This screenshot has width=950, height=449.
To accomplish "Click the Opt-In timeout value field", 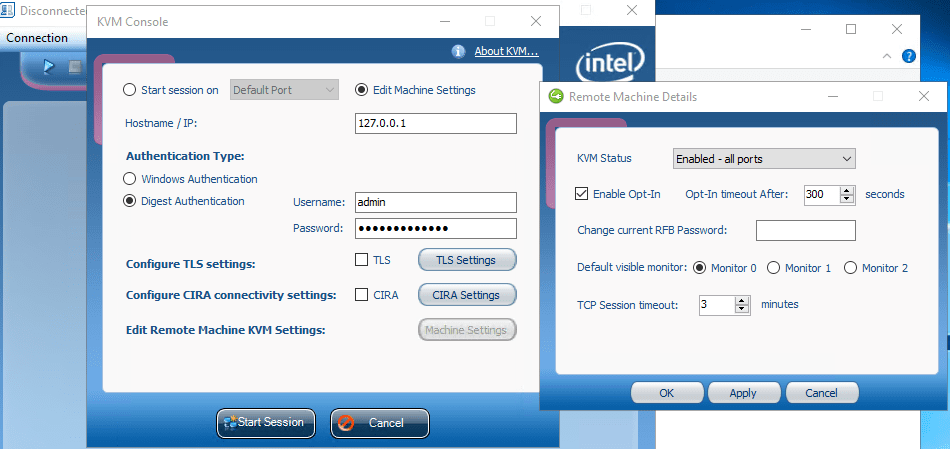I will click(x=822, y=195).
